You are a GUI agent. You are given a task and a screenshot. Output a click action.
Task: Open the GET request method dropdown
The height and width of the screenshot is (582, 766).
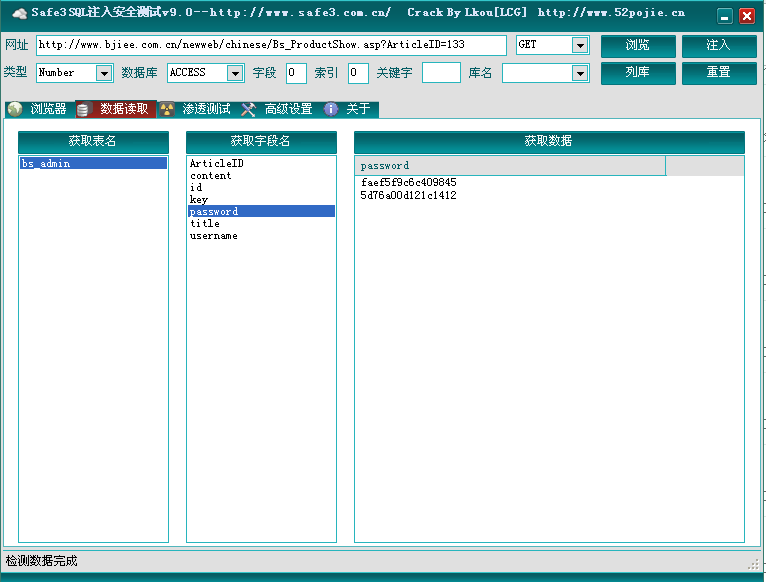[x=580, y=45]
